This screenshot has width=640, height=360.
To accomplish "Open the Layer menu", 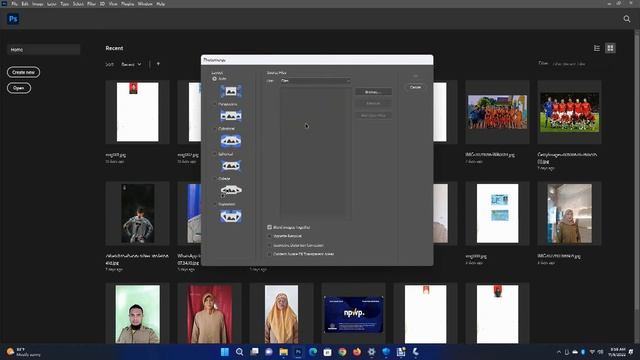I will [x=51, y=4].
